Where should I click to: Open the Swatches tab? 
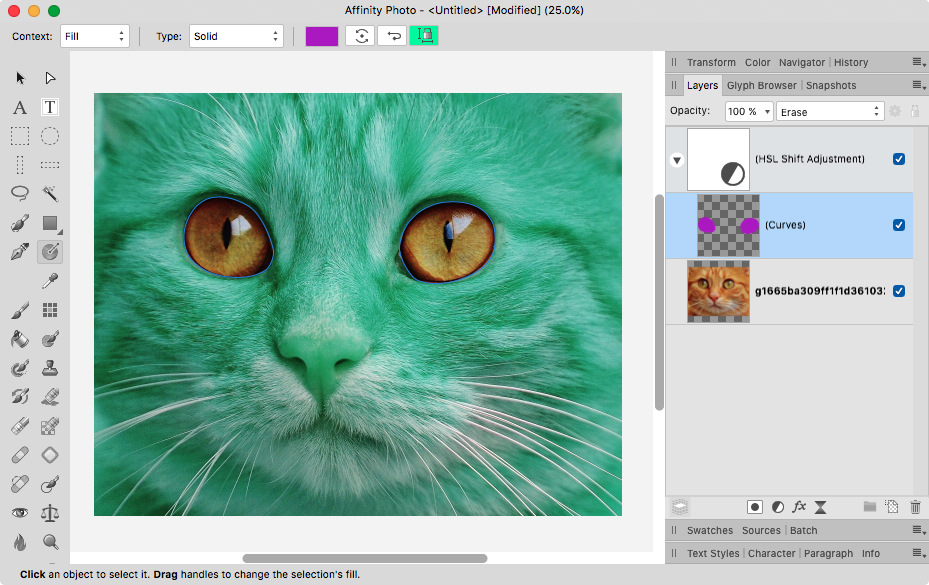pyautogui.click(x=709, y=530)
